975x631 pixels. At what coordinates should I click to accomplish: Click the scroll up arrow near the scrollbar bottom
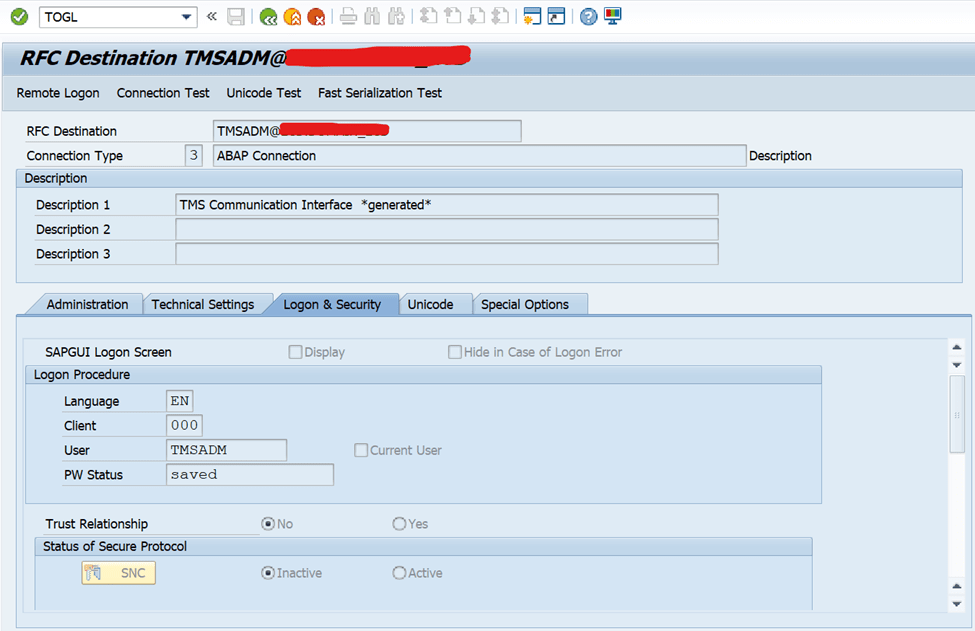(957, 586)
